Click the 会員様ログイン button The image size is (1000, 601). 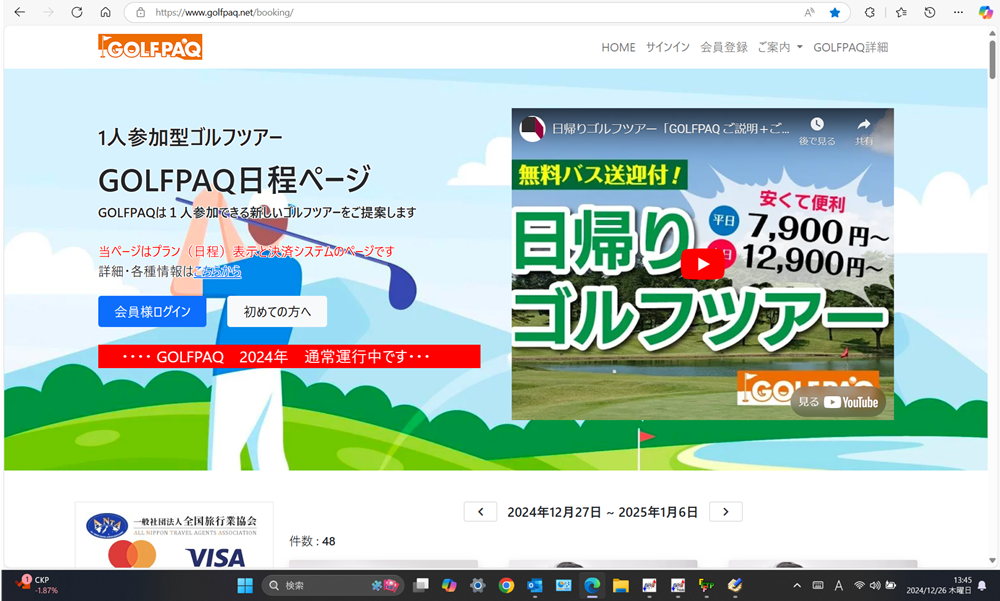point(152,311)
